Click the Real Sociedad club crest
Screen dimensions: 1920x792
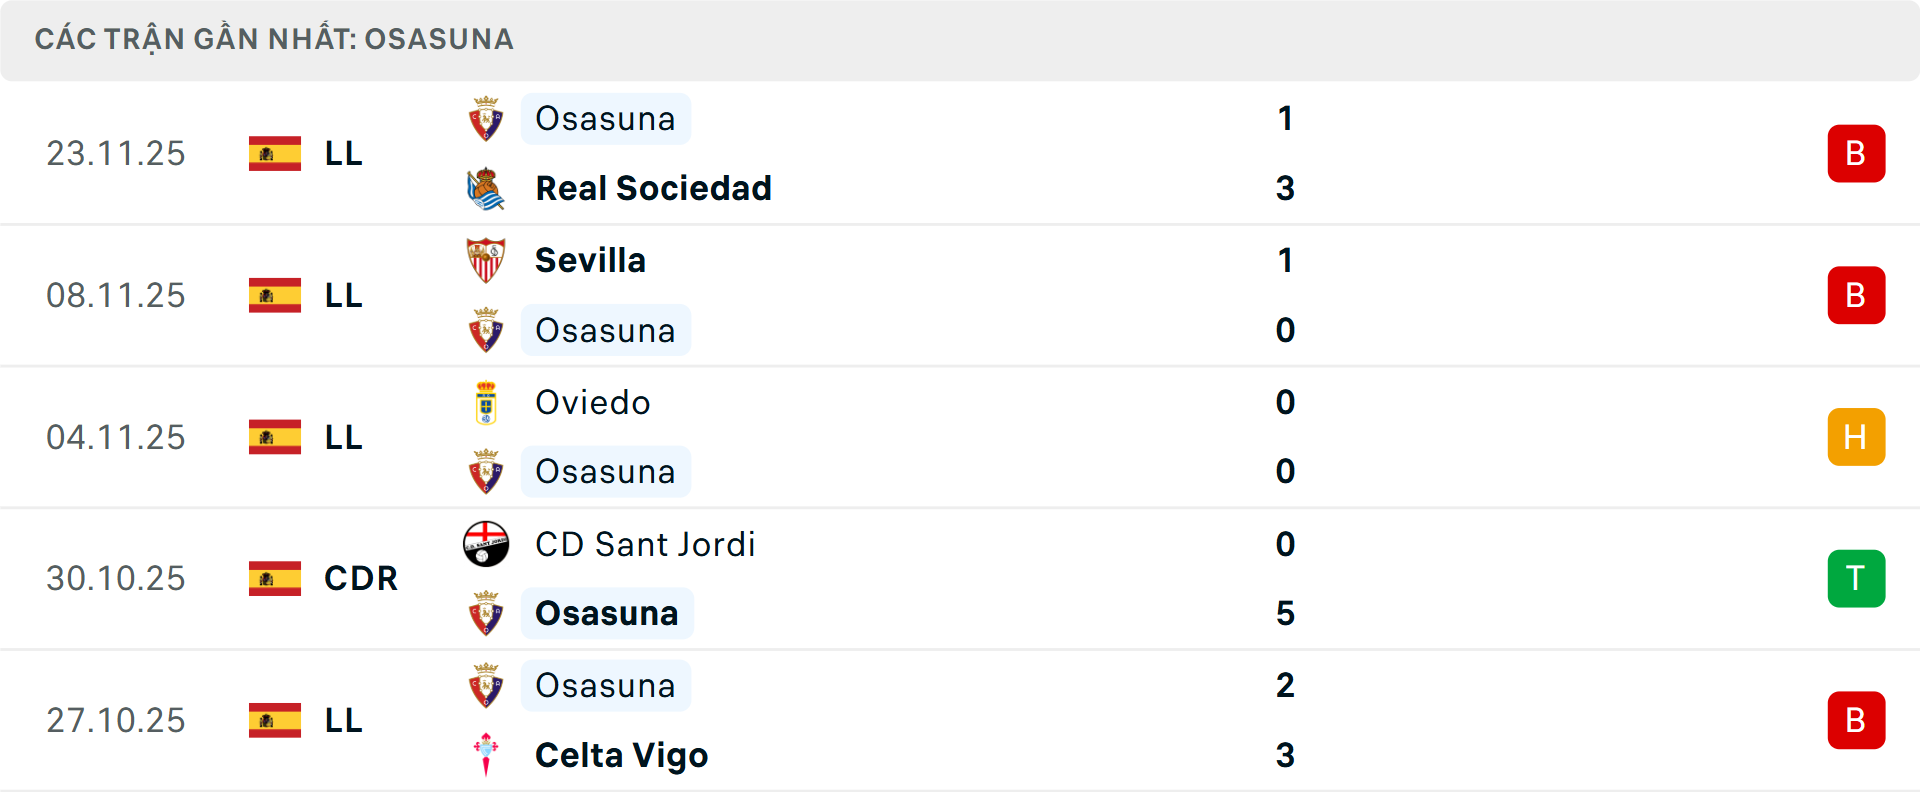[x=486, y=189]
